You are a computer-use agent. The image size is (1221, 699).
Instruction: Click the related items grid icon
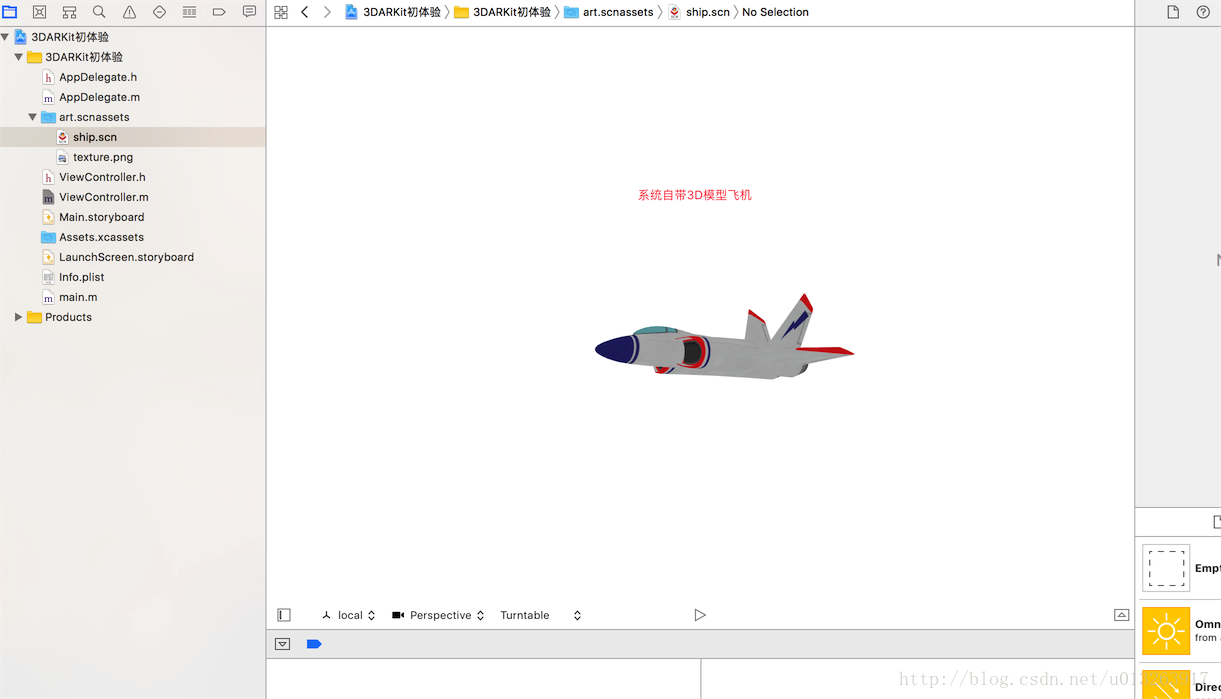pos(281,12)
